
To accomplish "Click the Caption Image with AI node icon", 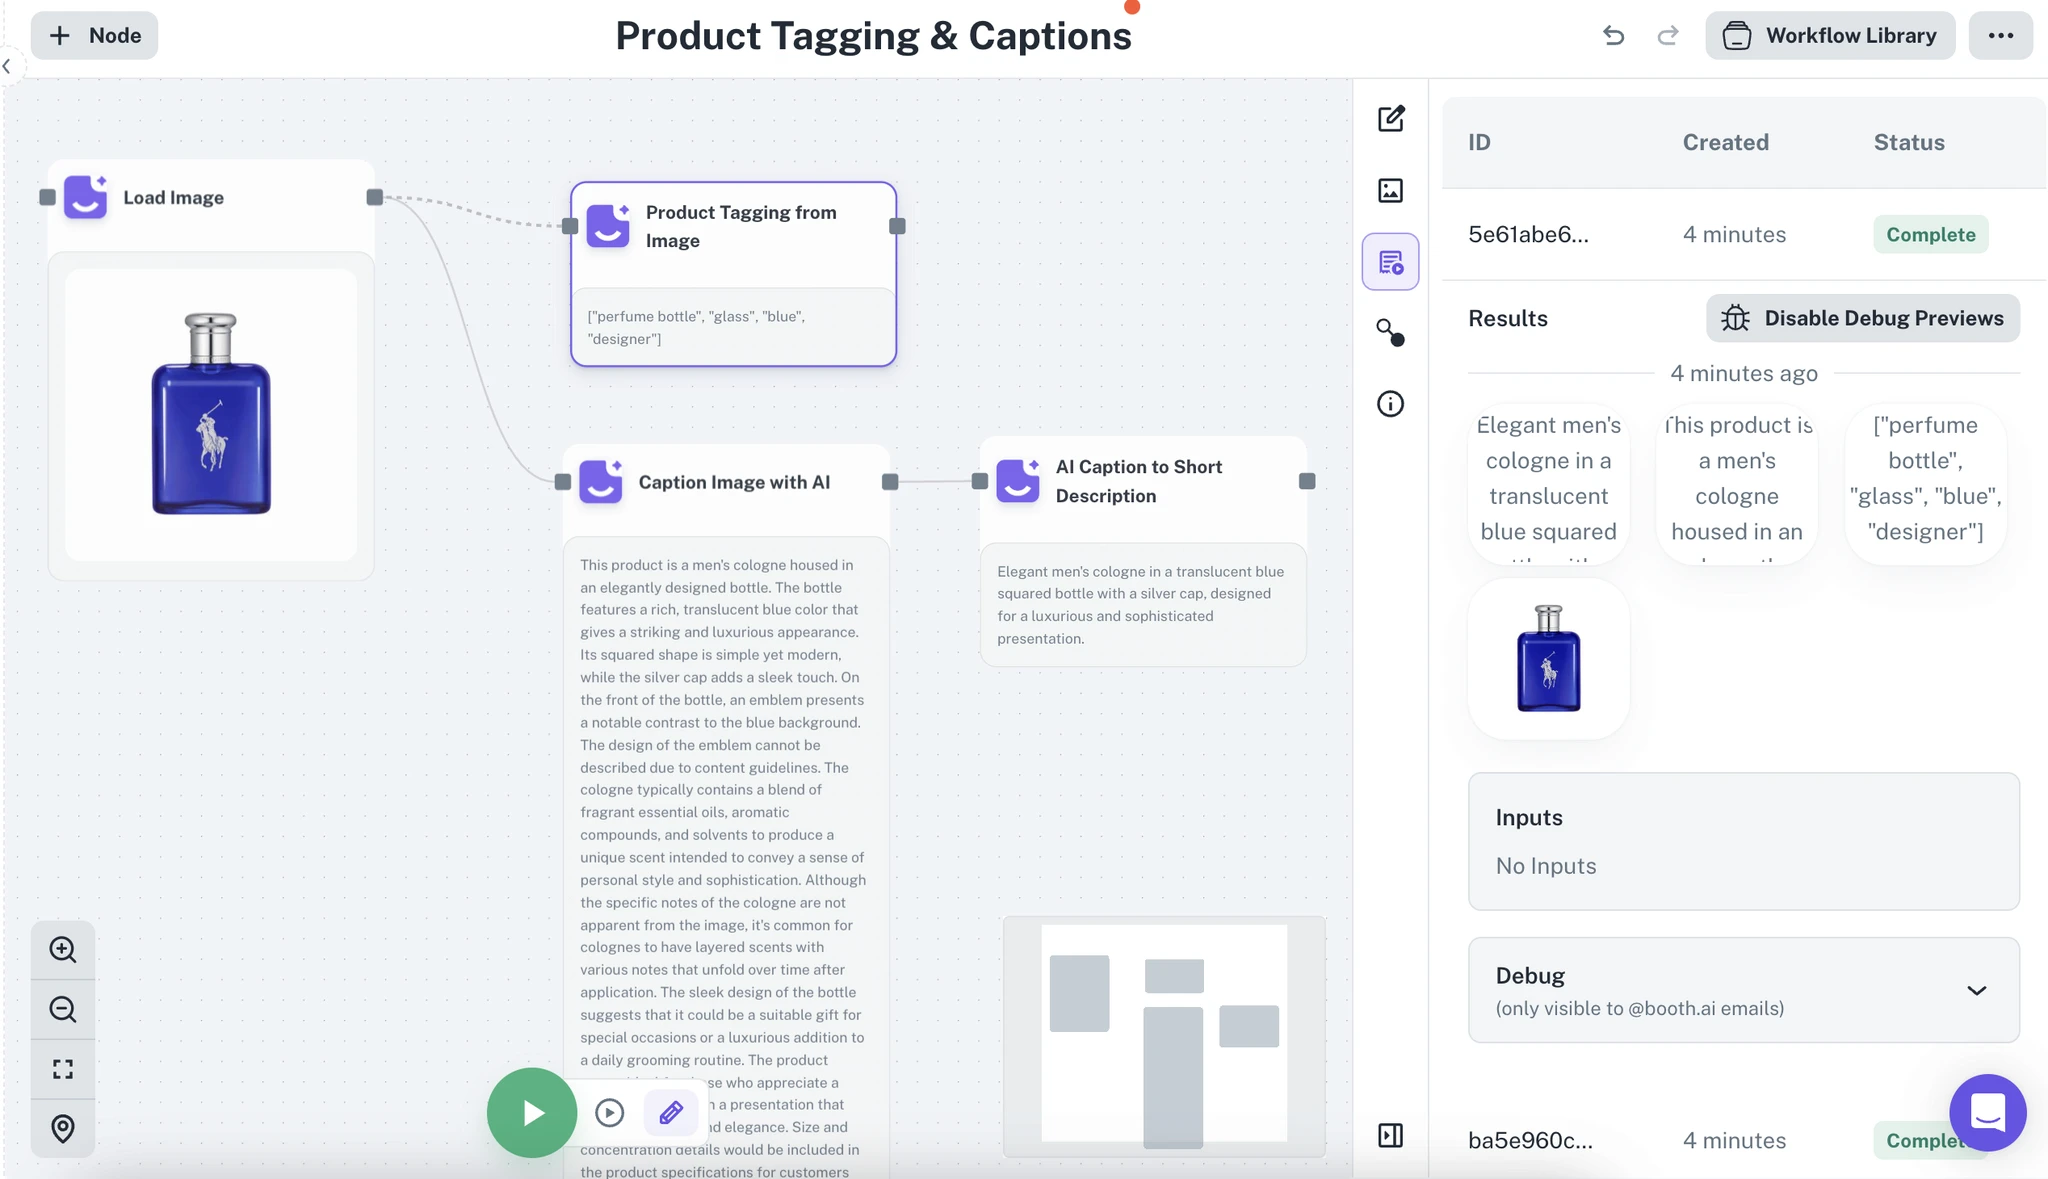I will tap(601, 481).
